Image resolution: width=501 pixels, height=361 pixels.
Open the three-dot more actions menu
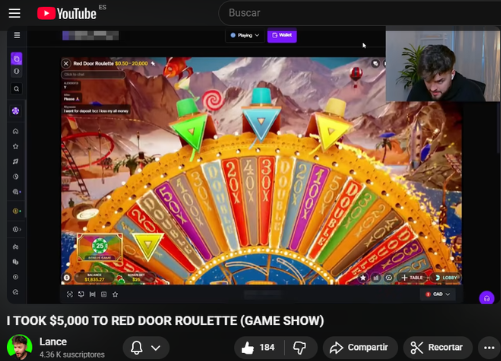[x=489, y=348]
